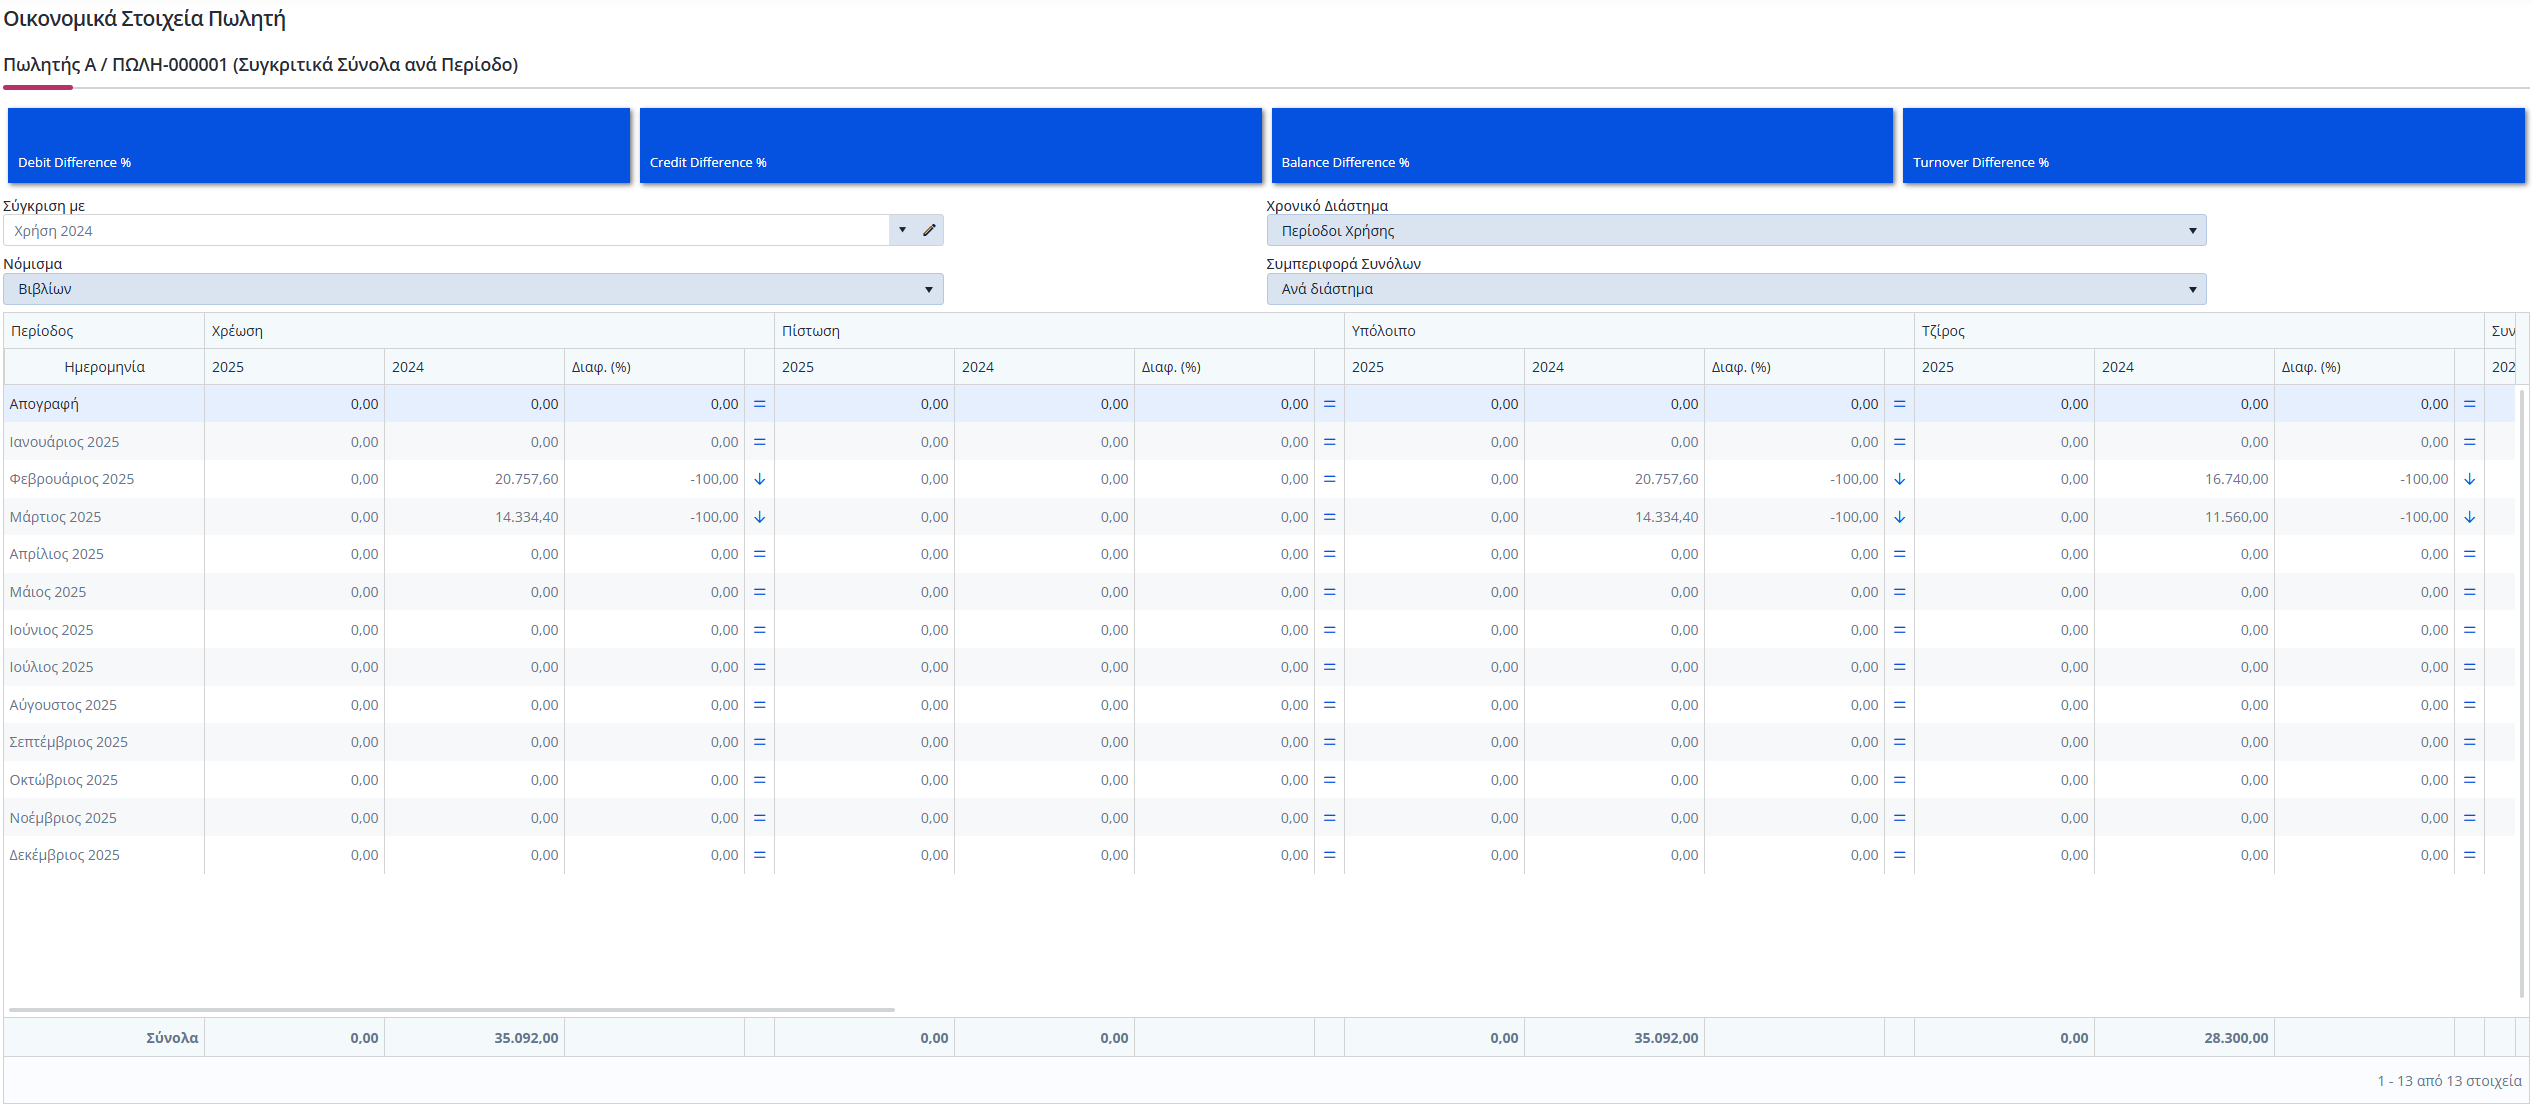
Task: Click the equals icon in Δεκέμβριος 2025 Τζίρος
Action: click(2470, 855)
